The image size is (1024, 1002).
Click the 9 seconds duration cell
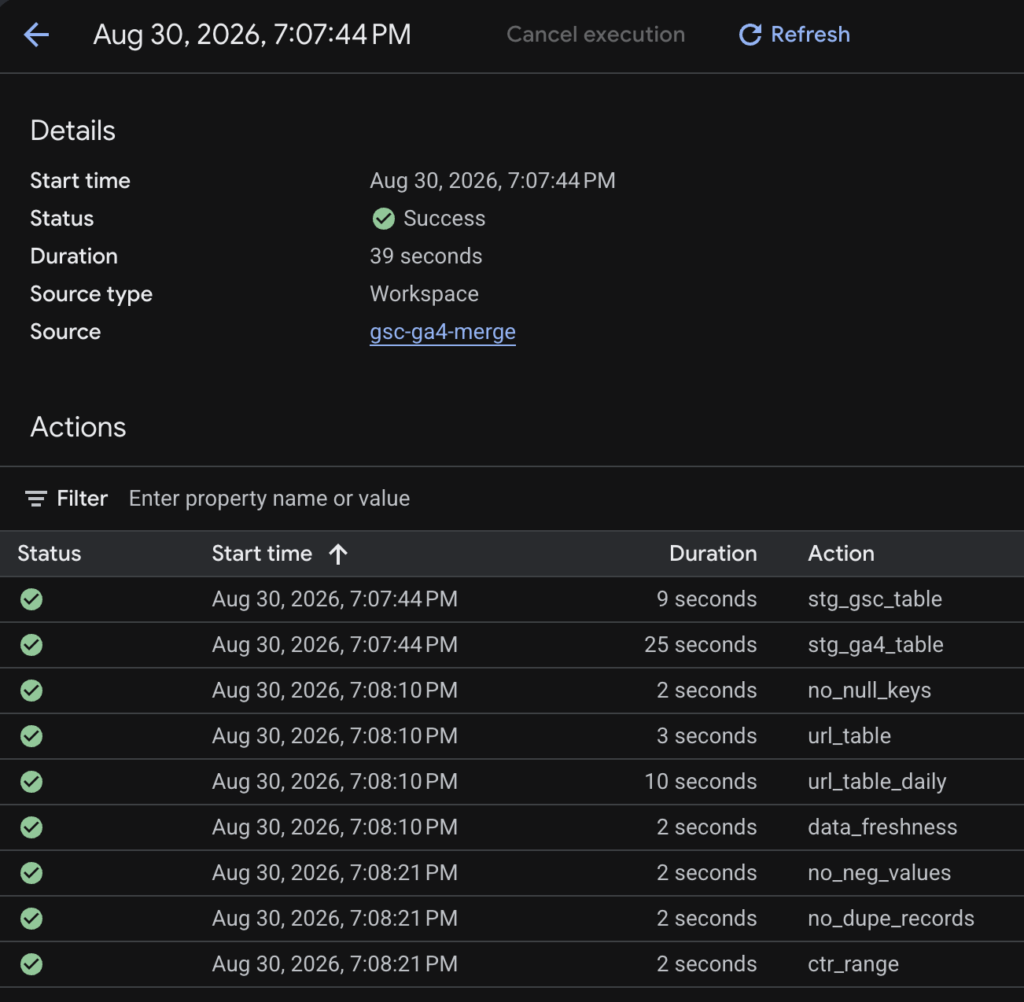tap(707, 599)
